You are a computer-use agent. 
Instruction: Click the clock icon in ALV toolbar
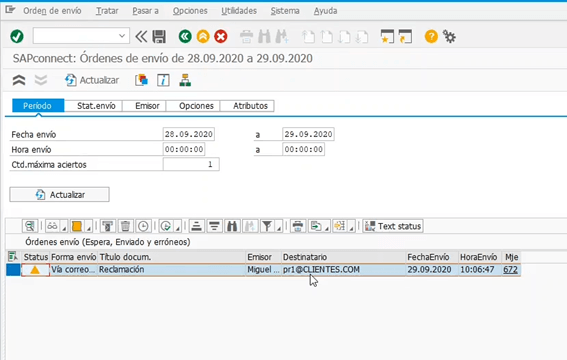click(x=143, y=226)
